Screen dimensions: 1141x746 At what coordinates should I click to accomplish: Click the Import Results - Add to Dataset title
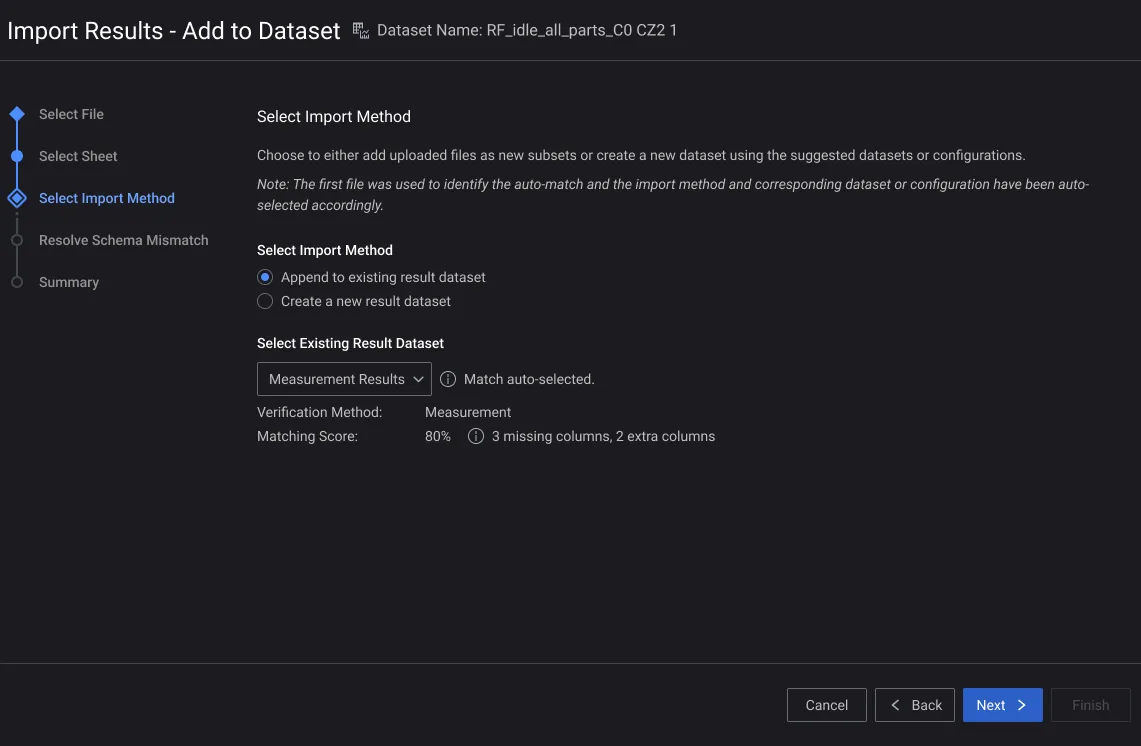173,31
